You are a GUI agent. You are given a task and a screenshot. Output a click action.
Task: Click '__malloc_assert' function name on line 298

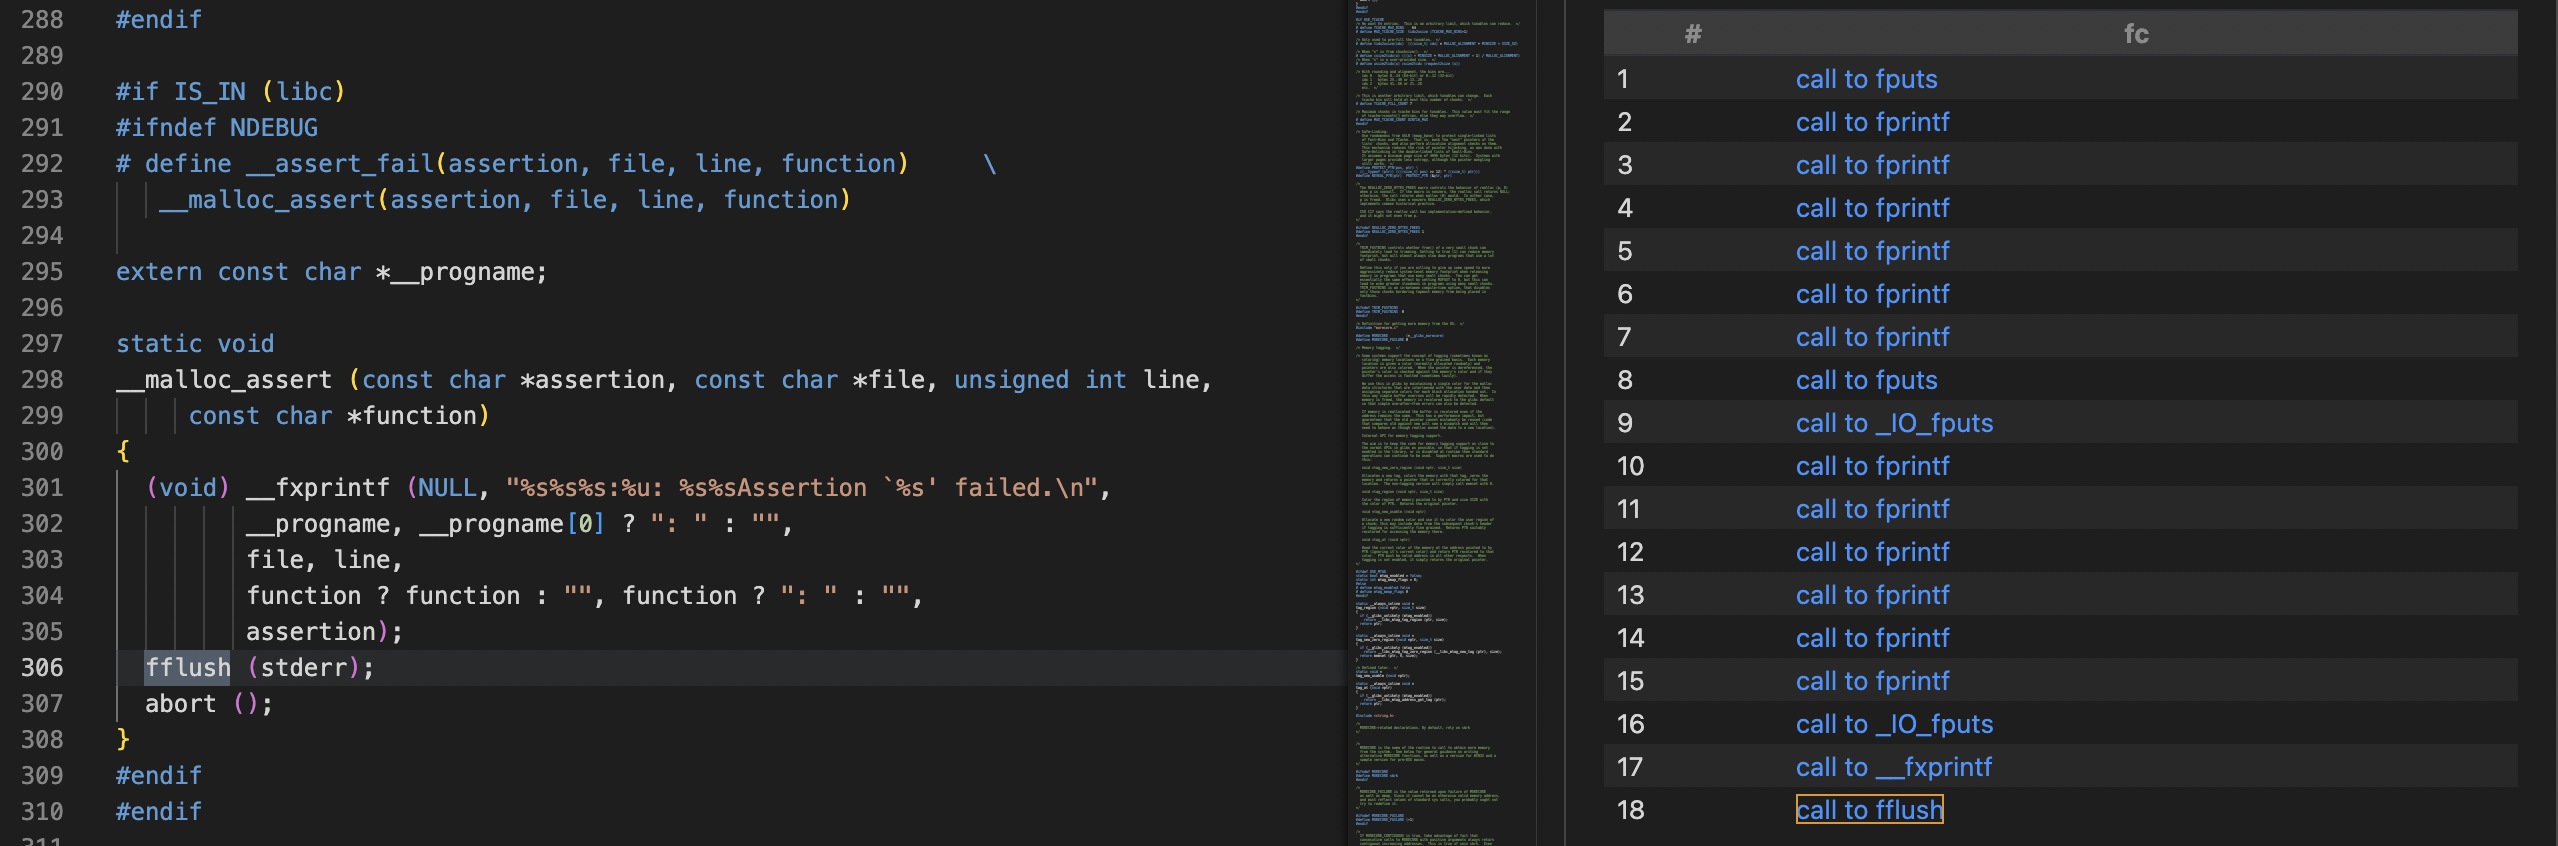tap(224, 380)
